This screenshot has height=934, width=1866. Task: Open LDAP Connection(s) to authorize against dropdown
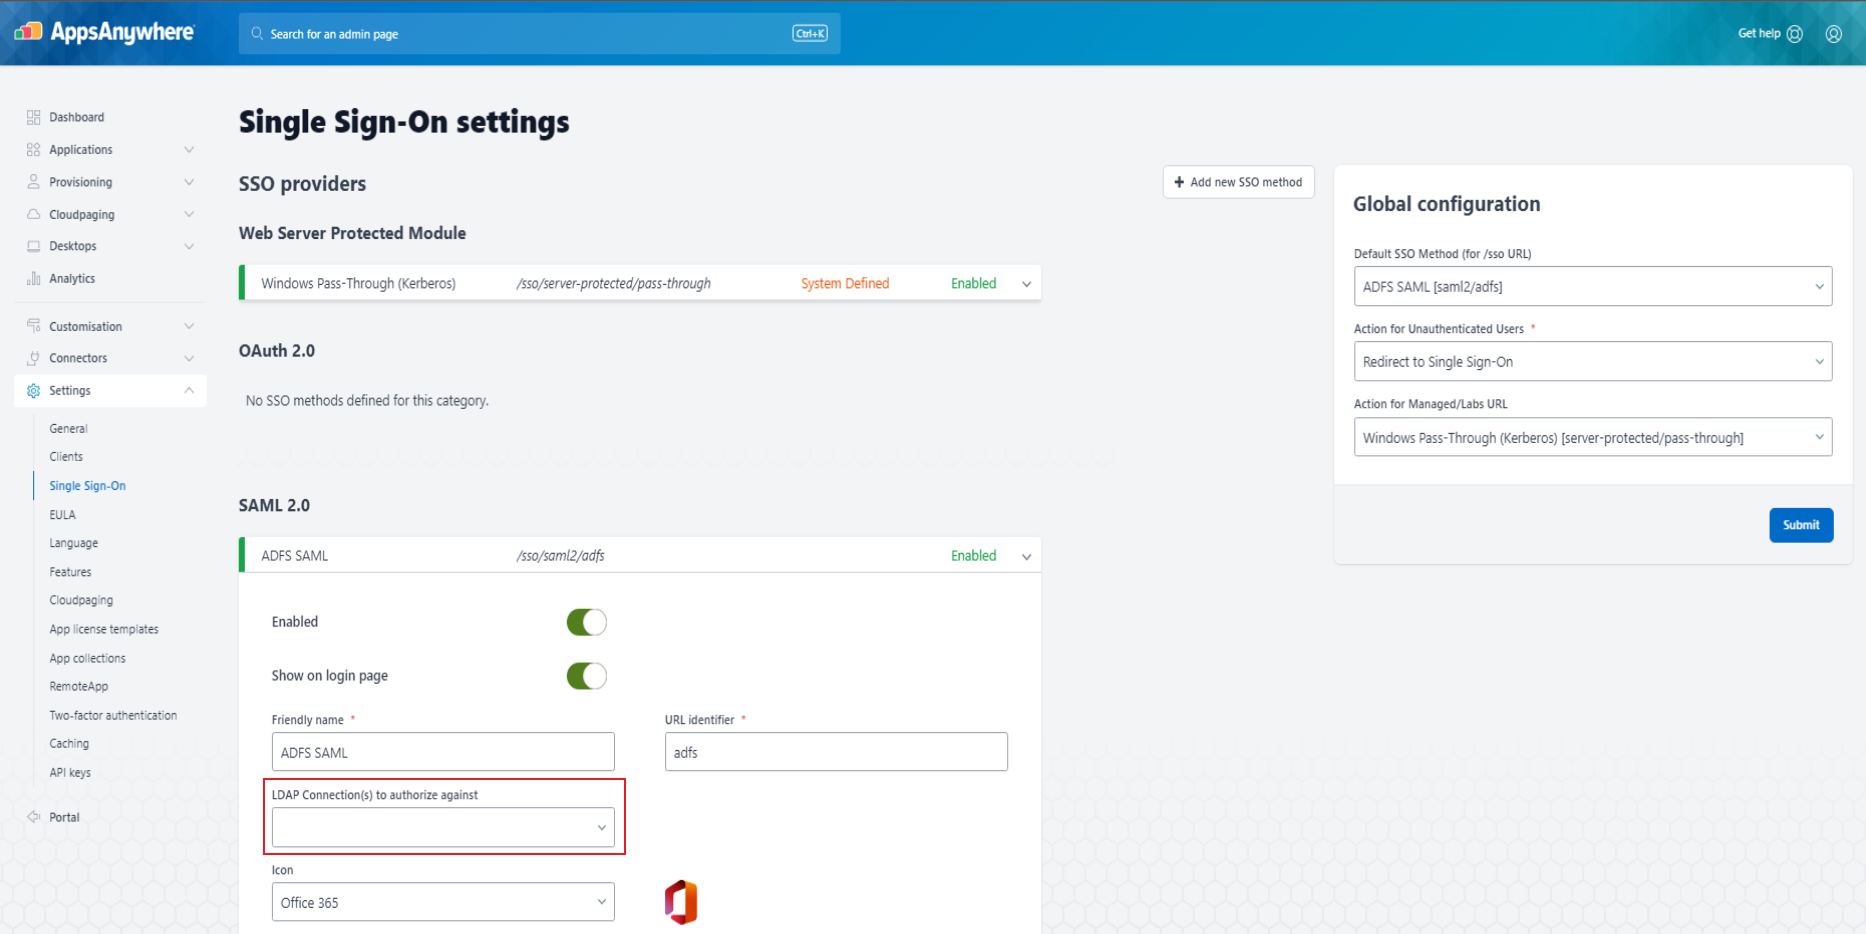click(x=443, y=827)
